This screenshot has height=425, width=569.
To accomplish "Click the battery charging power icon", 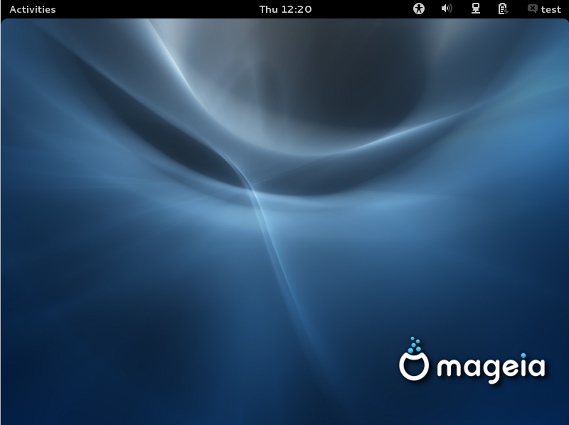I will pyautogui.click(x=503, y=9).
